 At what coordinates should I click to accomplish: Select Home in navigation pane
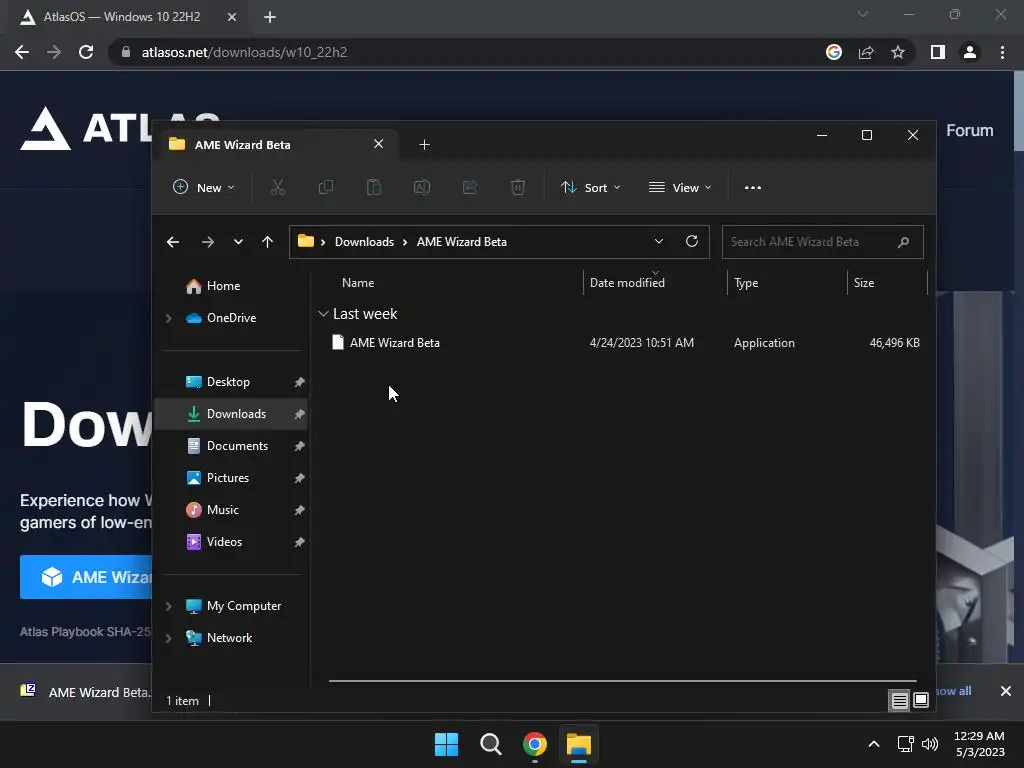pos(232,286)
